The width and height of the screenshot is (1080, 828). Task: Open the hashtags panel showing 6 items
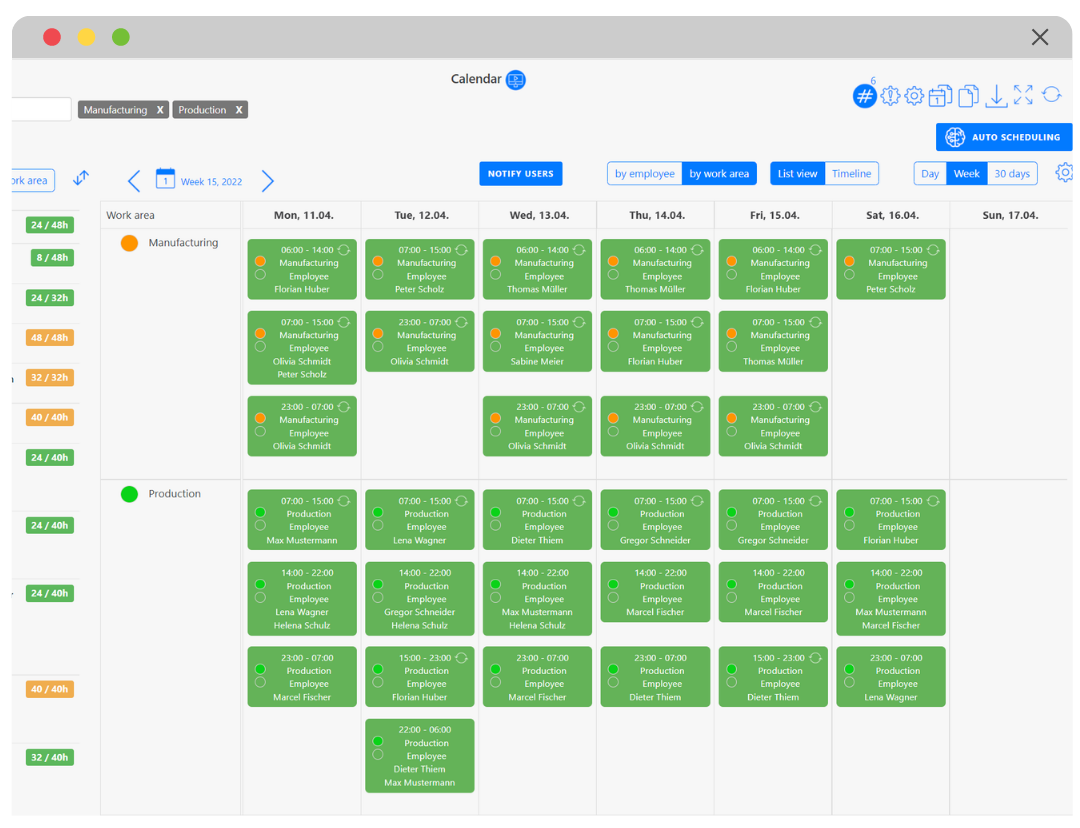tap(864, 96)
